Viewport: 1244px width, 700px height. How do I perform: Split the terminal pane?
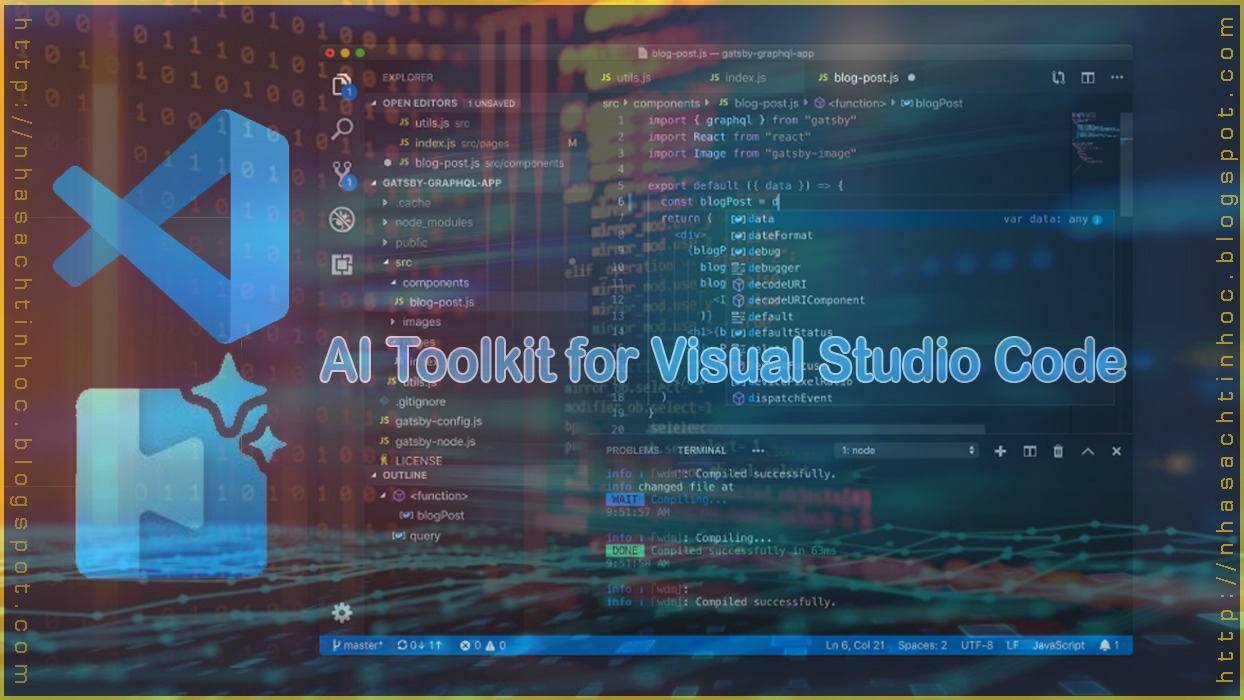pyautogui.click(x=1029, y=451)
